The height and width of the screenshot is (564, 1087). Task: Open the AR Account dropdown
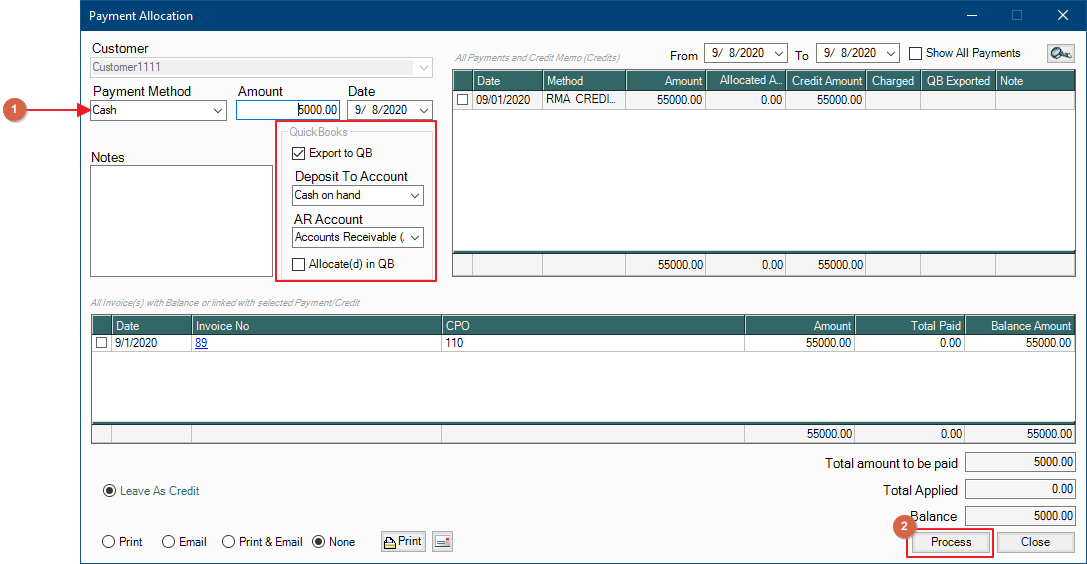(415, 237)
